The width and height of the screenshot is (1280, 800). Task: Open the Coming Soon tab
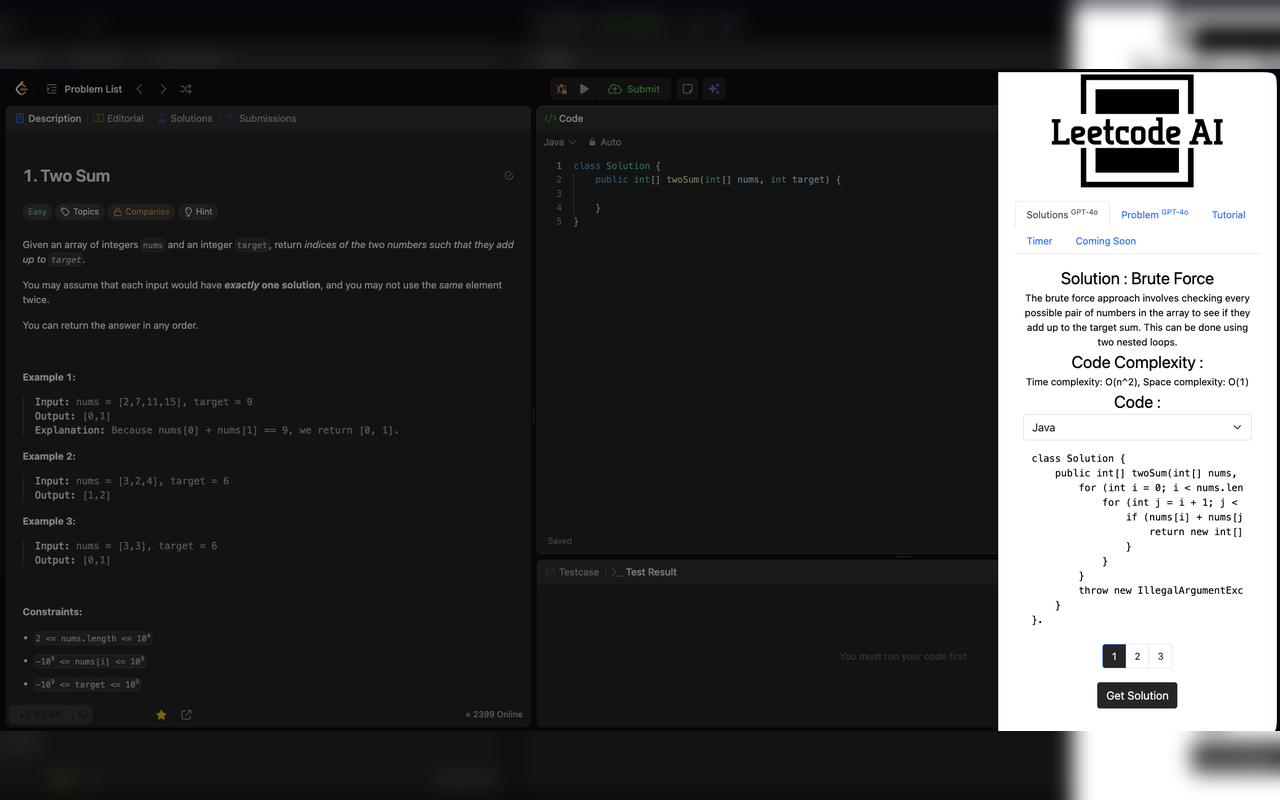click(x=1106, y=241)
